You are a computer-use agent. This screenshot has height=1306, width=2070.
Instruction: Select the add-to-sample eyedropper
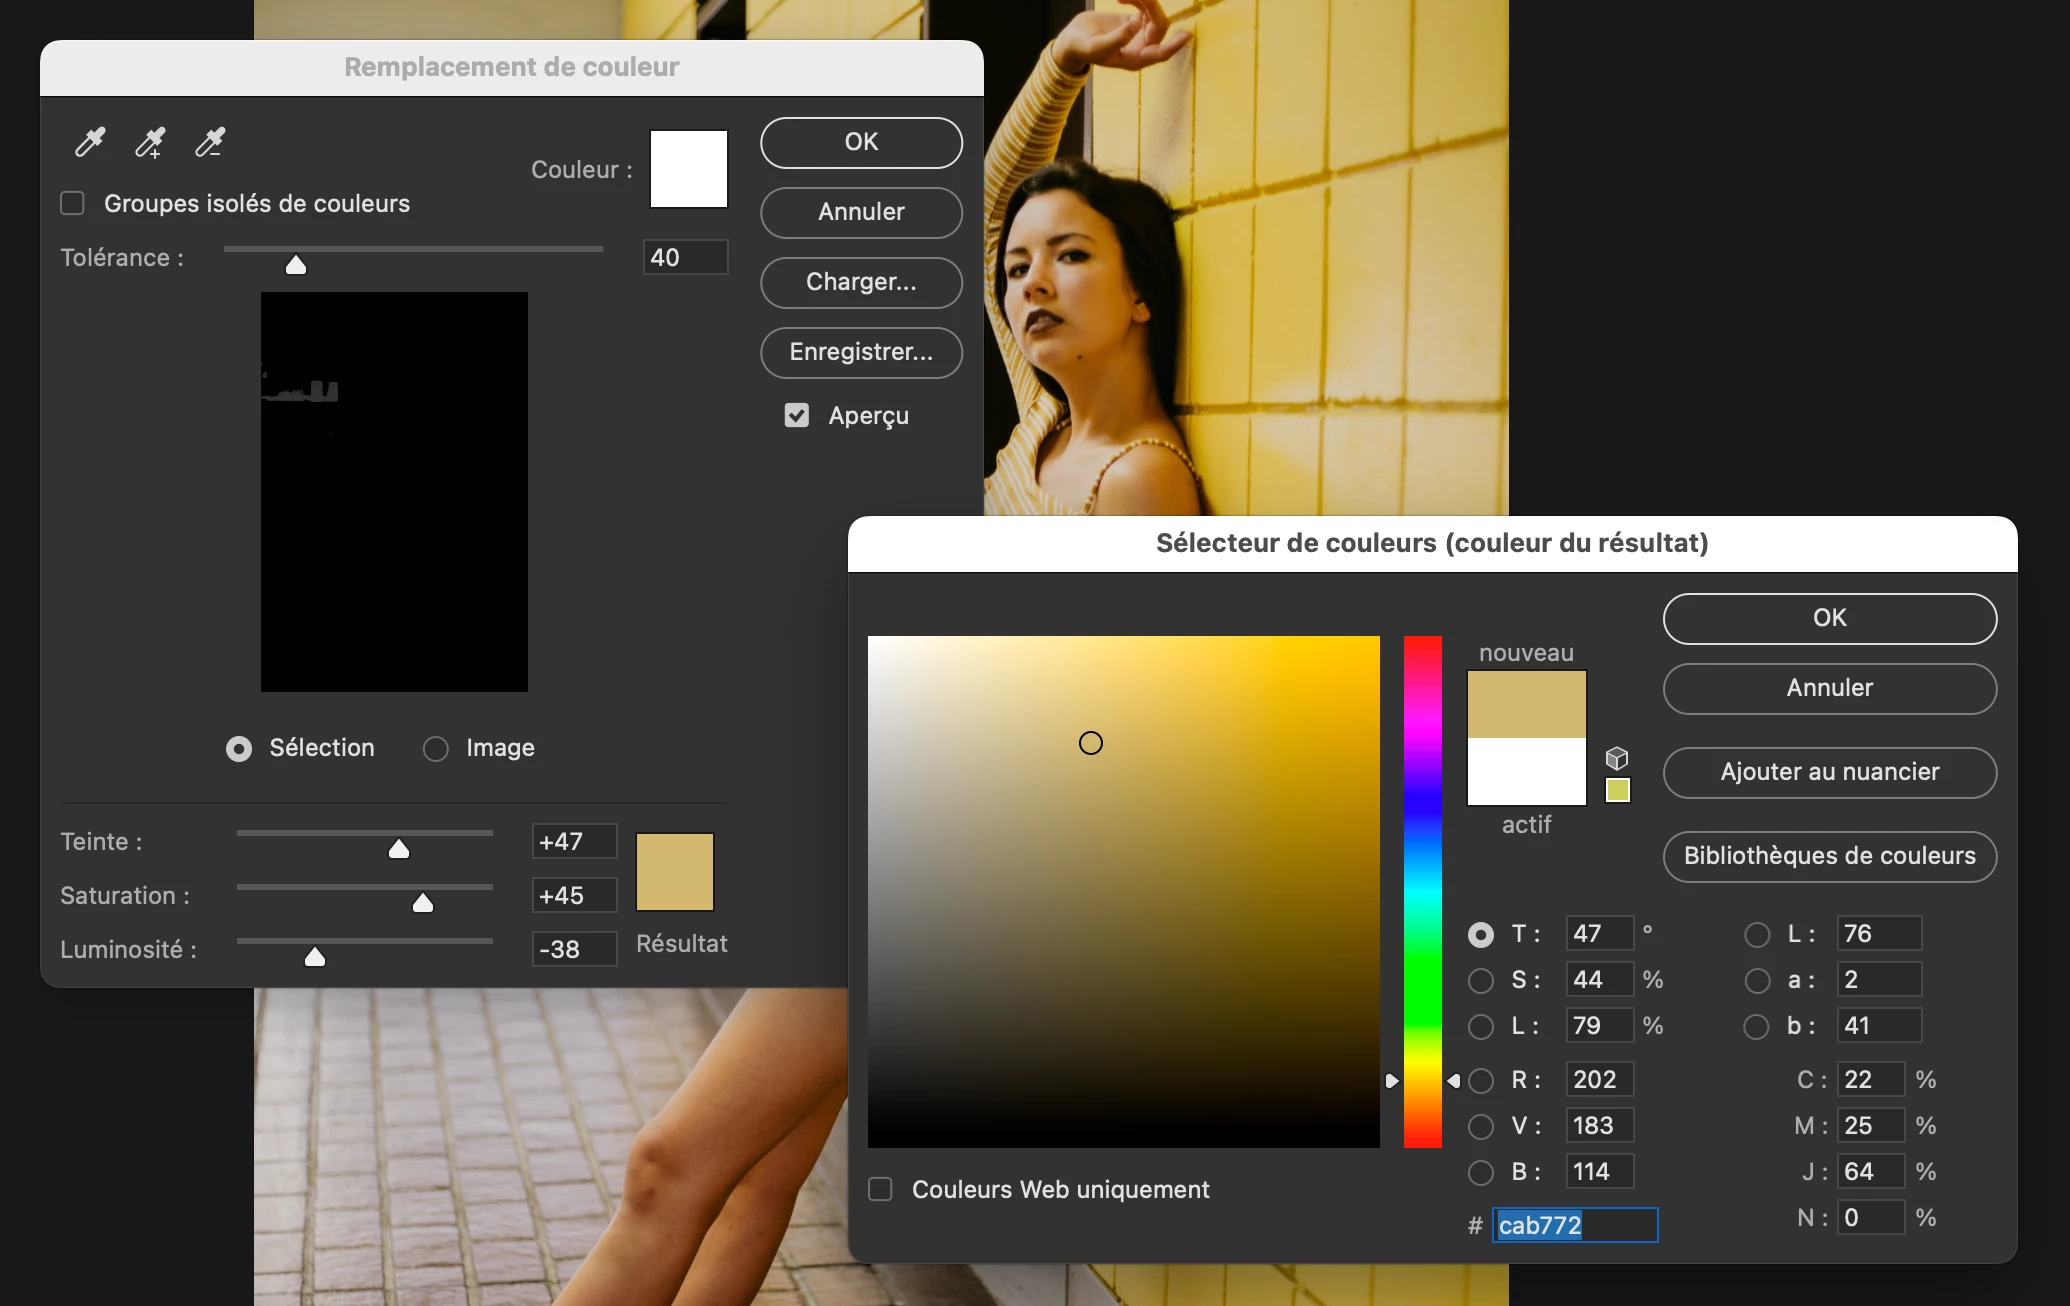[150, 143]
